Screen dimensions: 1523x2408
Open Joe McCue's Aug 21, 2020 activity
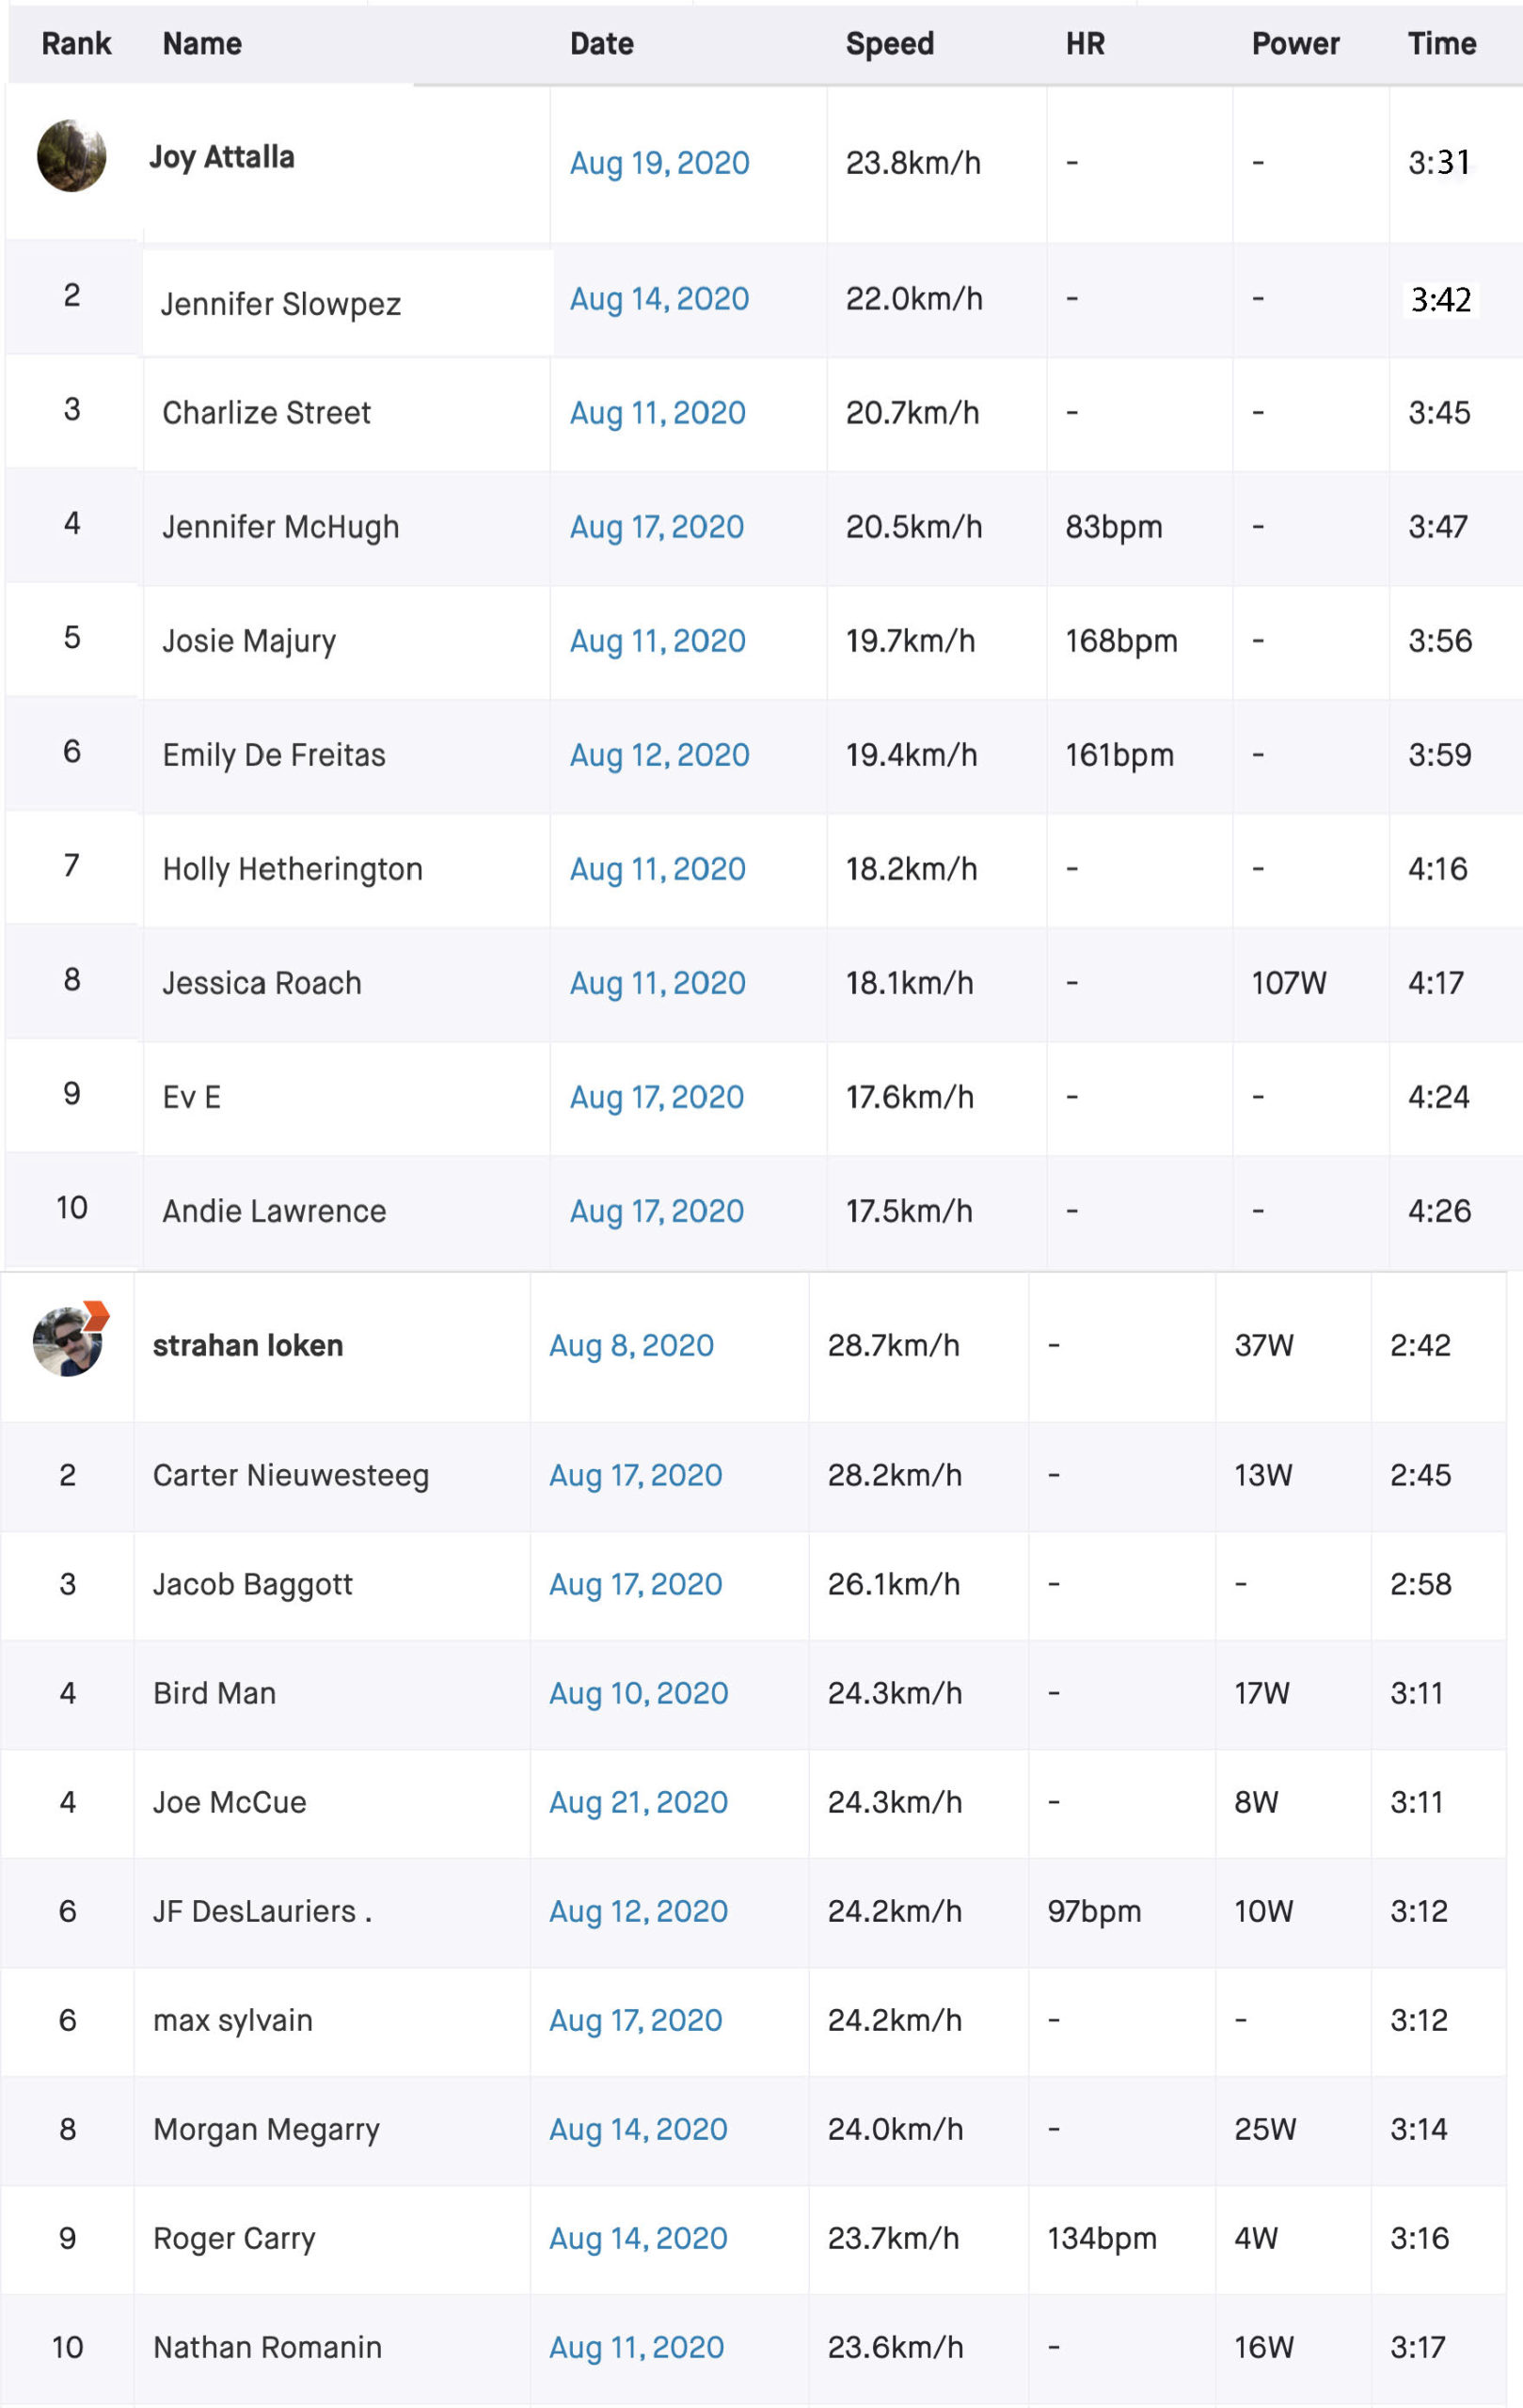[638, 1803]
